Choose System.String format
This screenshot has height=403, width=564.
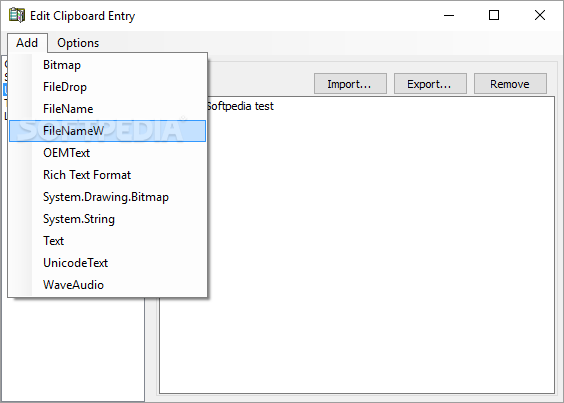pos(107,219)
